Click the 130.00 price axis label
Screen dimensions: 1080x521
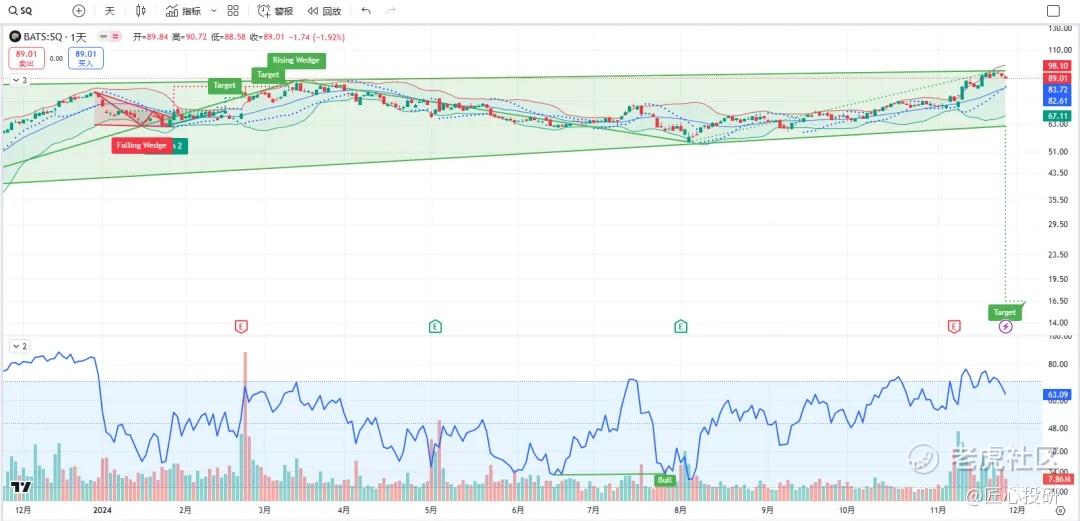[1061, 29]
